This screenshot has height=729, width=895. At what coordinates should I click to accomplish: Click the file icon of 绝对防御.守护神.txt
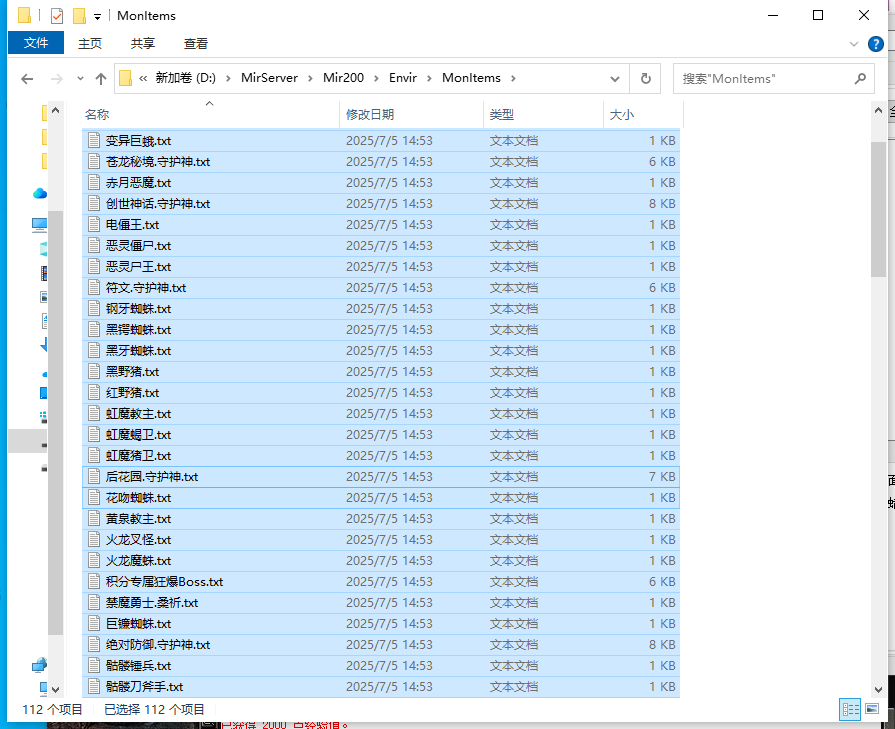coord(94,645)
